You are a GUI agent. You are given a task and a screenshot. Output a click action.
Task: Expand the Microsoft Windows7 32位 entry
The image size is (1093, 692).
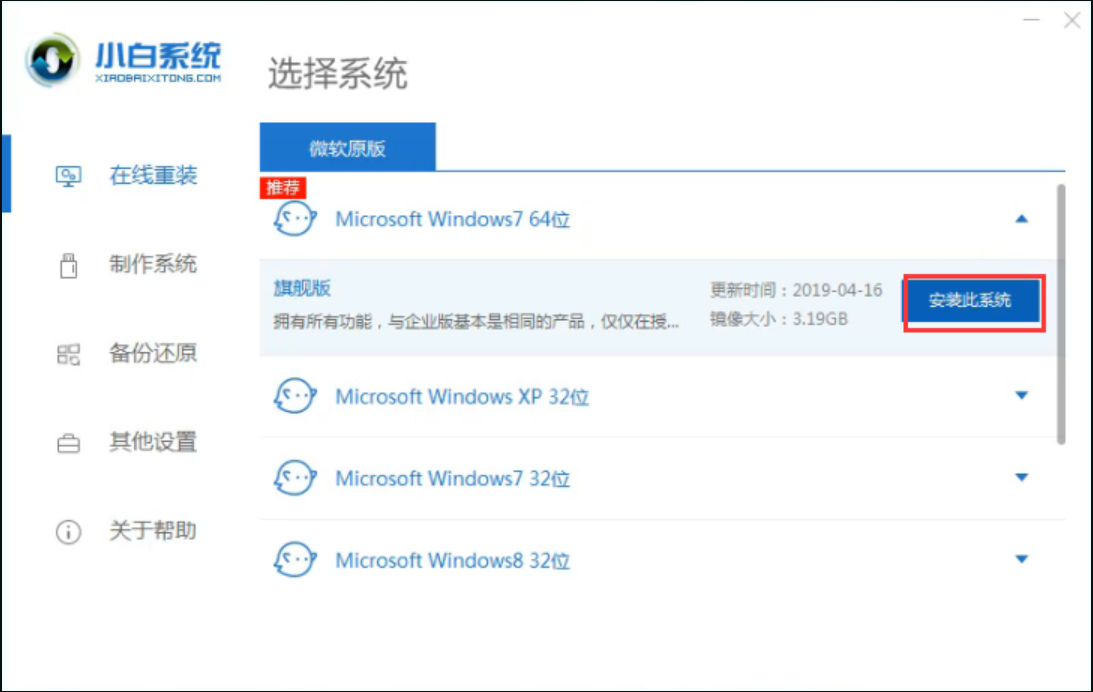click(x=1022, y=476)
